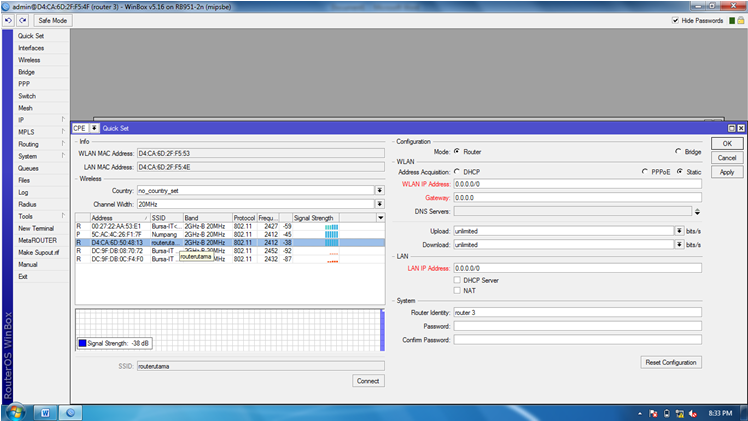Open Interfaces menu item
This screenshot has width=748, height=421.
click(31, 48)
